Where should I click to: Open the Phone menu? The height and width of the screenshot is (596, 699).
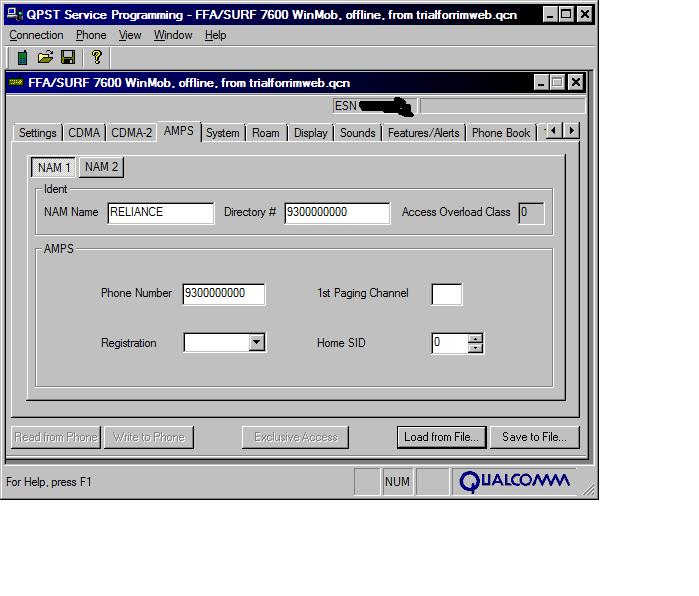click(91, 35)
